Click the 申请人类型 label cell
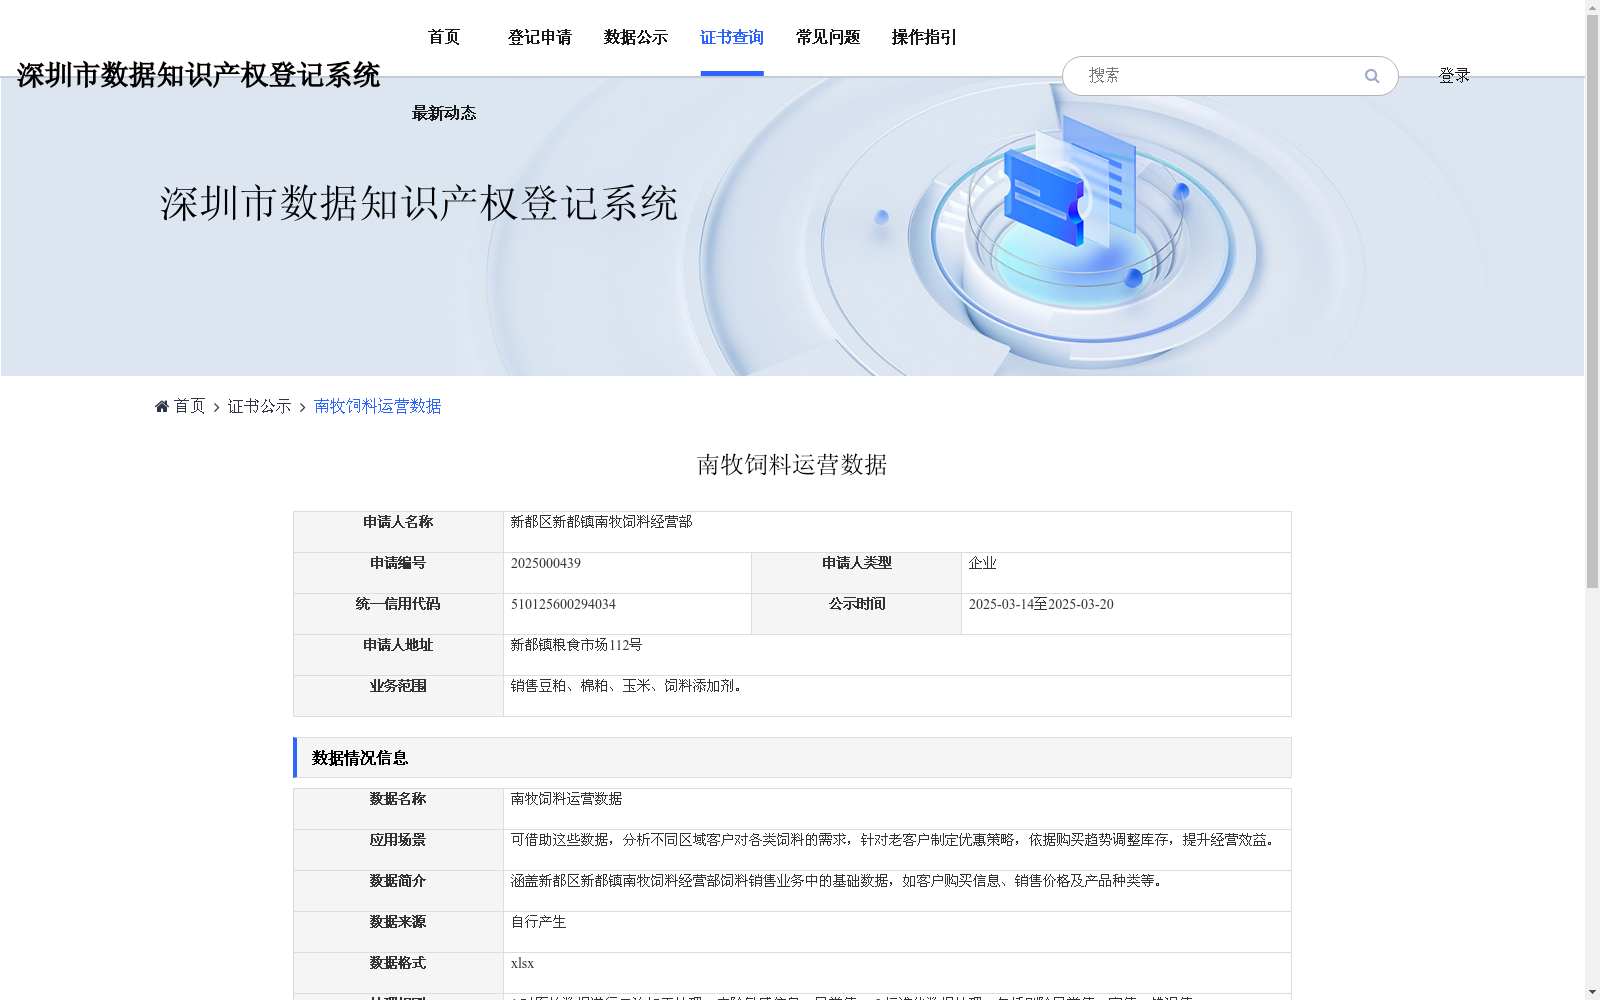Image resolution: width=1600 pixels, height=1000 pixels. 857,572
